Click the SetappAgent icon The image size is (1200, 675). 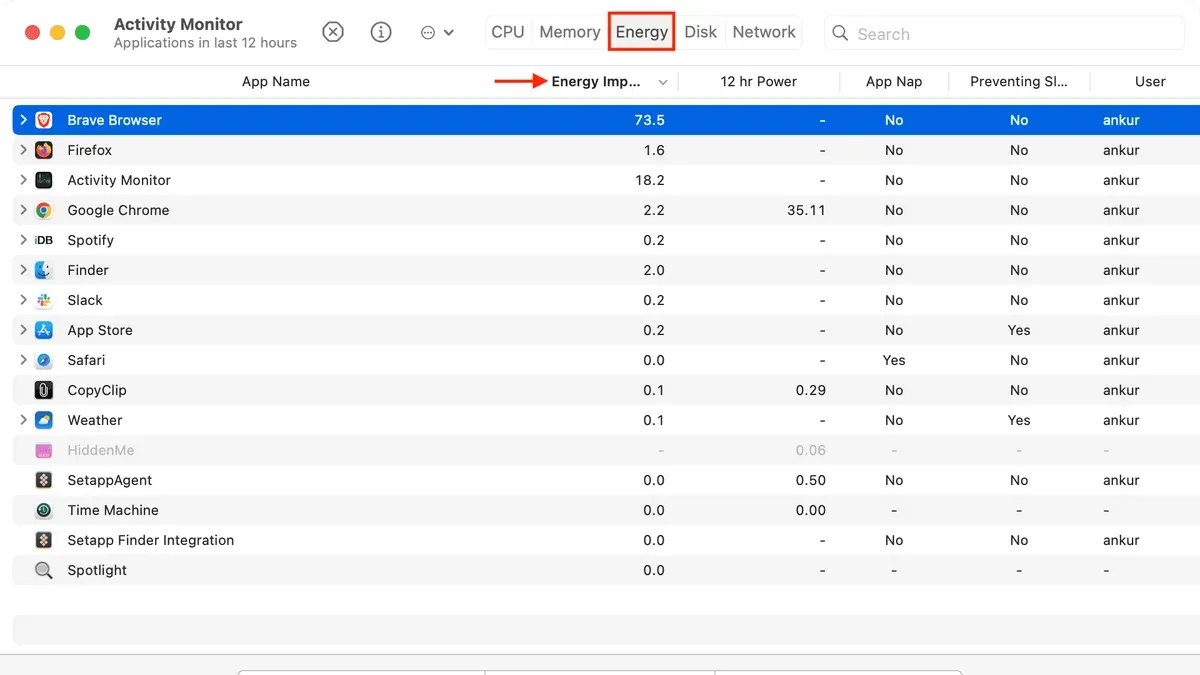[44, 480]
